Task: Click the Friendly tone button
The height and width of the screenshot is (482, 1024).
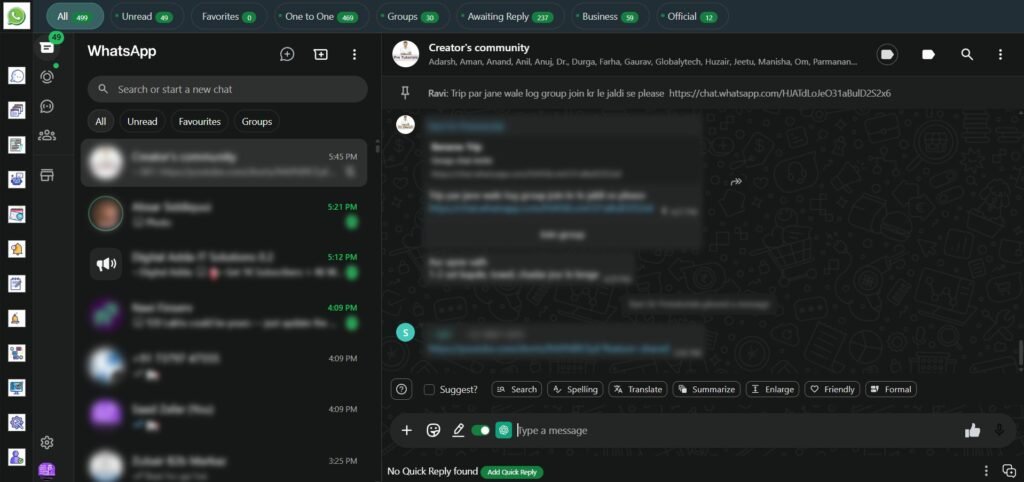Action: click(832, 389)
